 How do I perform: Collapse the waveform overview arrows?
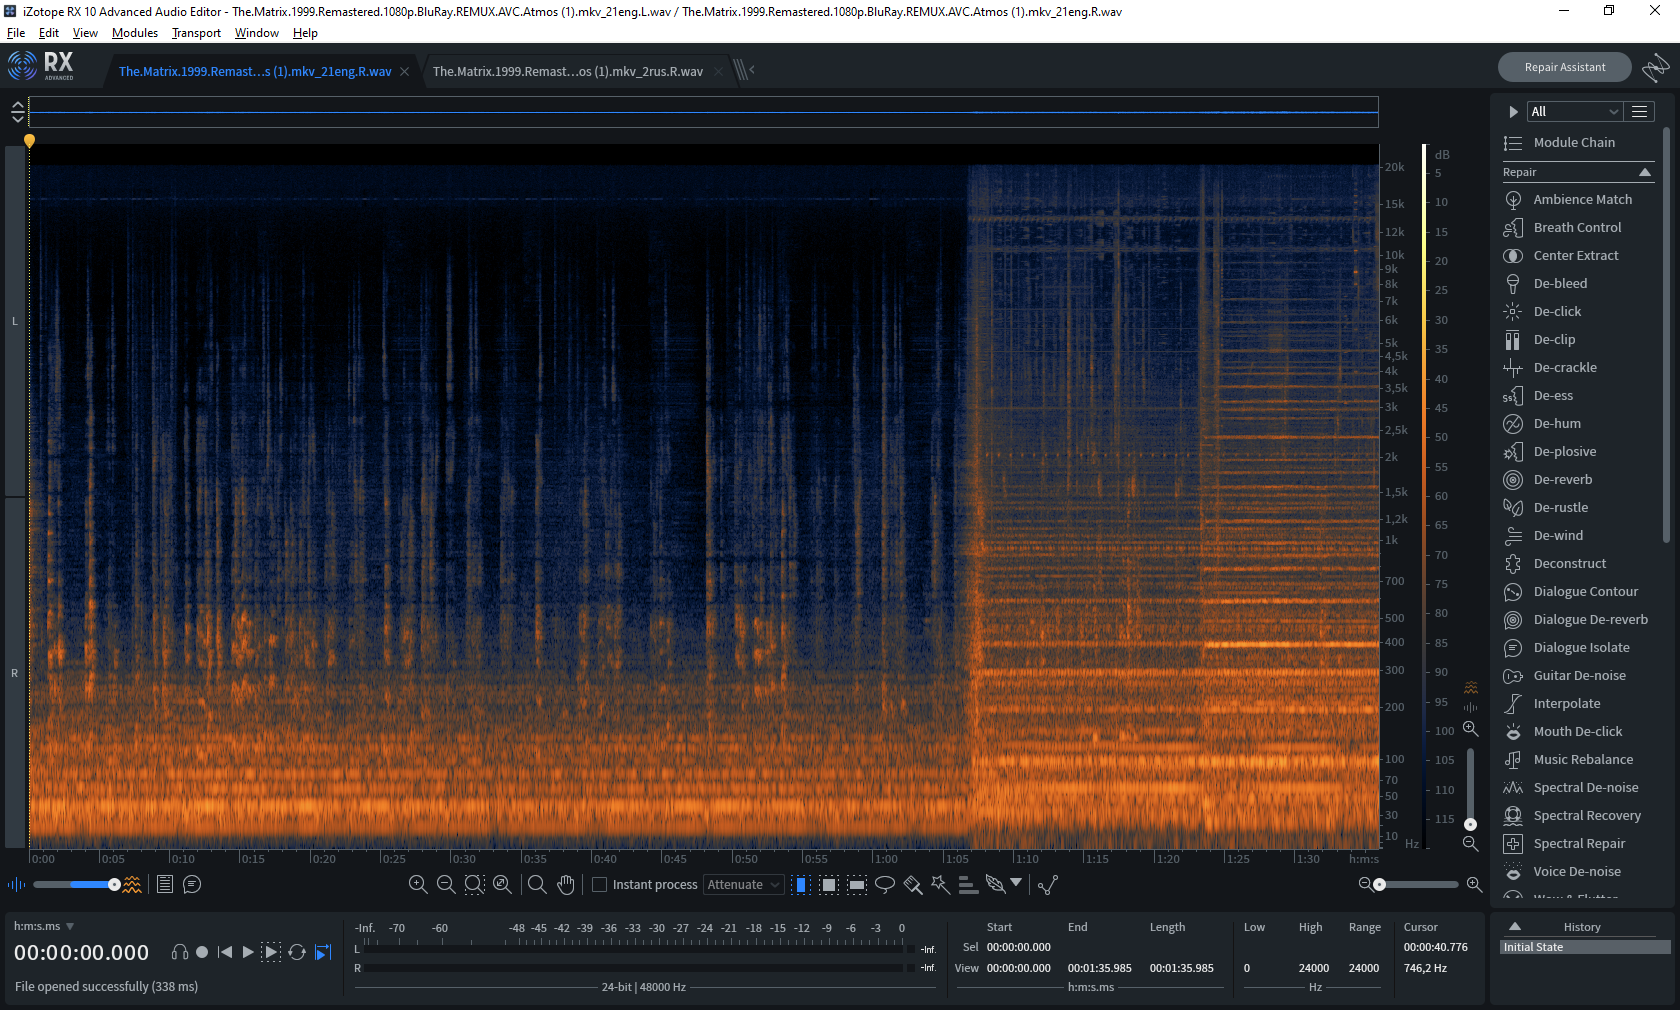[17, 111]
